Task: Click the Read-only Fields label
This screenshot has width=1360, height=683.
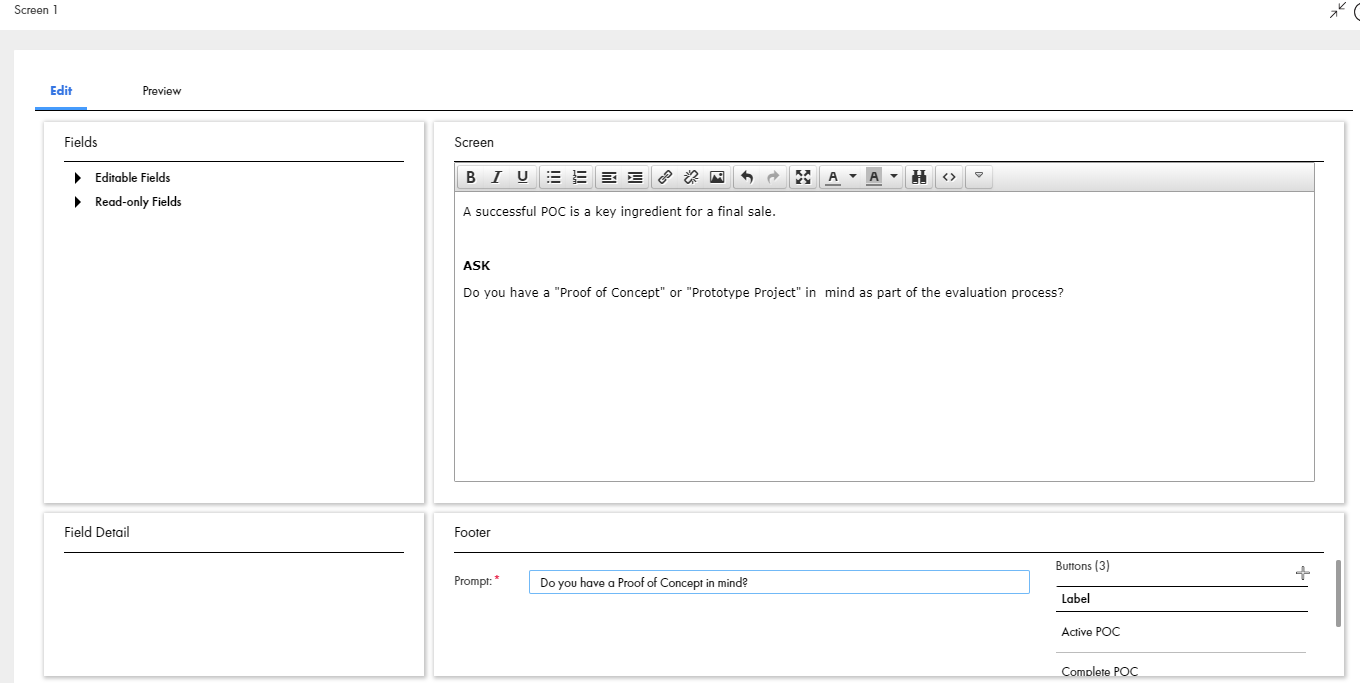Action: click(138, 202)
